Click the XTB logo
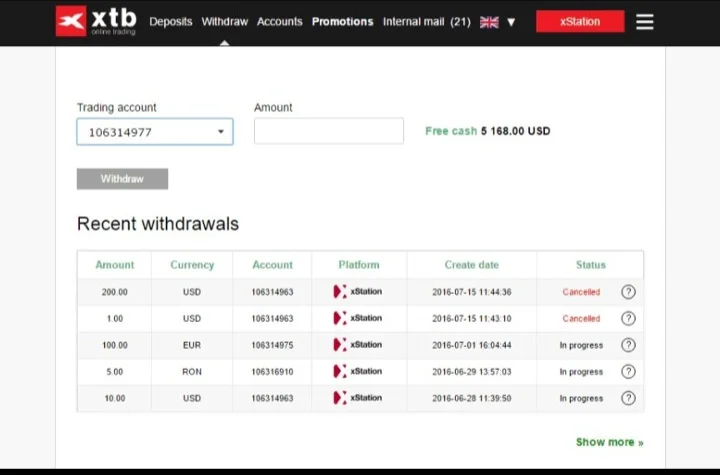This screenshot has height=475, width=720. click(x=96, y=21)
